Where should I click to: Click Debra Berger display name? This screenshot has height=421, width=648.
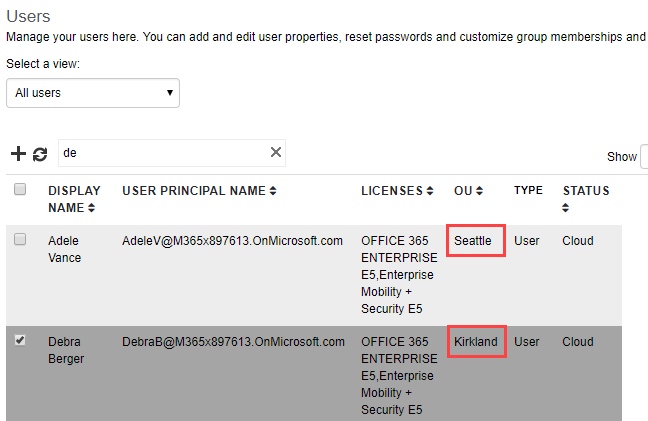(x=66, y=350)
